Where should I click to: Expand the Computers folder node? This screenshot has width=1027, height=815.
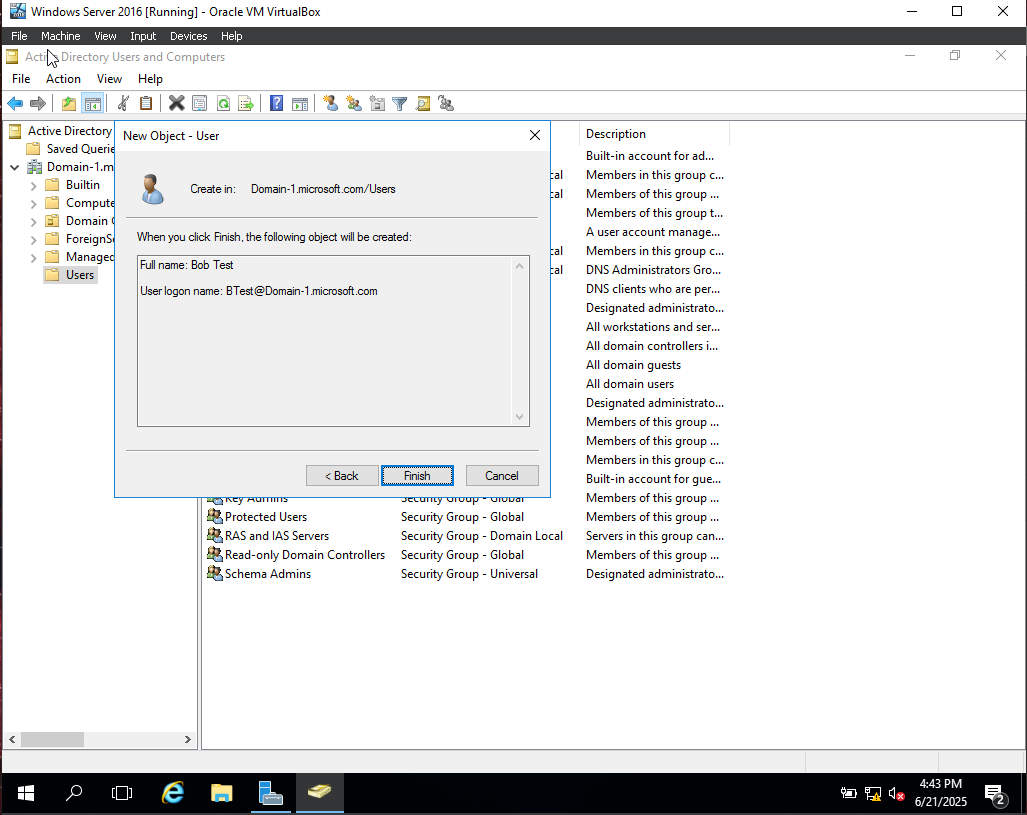pyautogui.click(x=33, y=203)
